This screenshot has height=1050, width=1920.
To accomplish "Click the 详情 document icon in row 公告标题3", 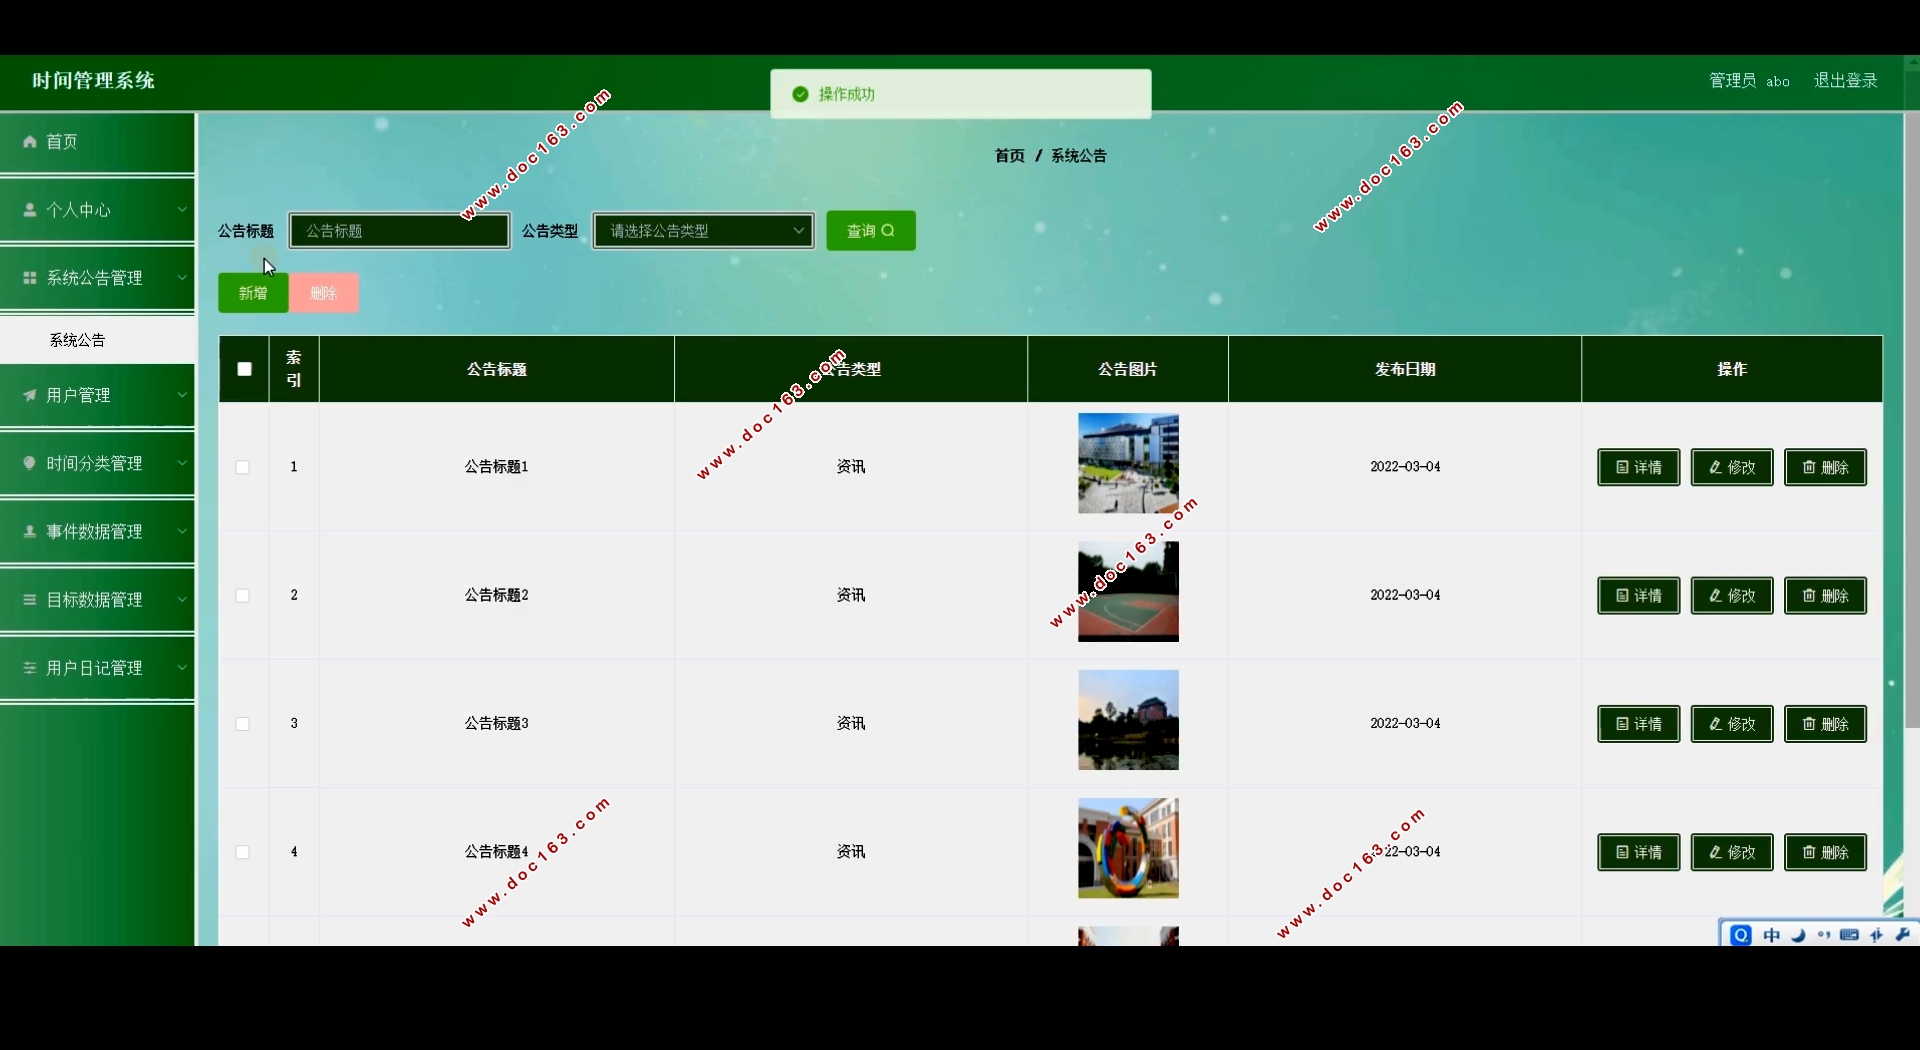I will point(1622,724).
